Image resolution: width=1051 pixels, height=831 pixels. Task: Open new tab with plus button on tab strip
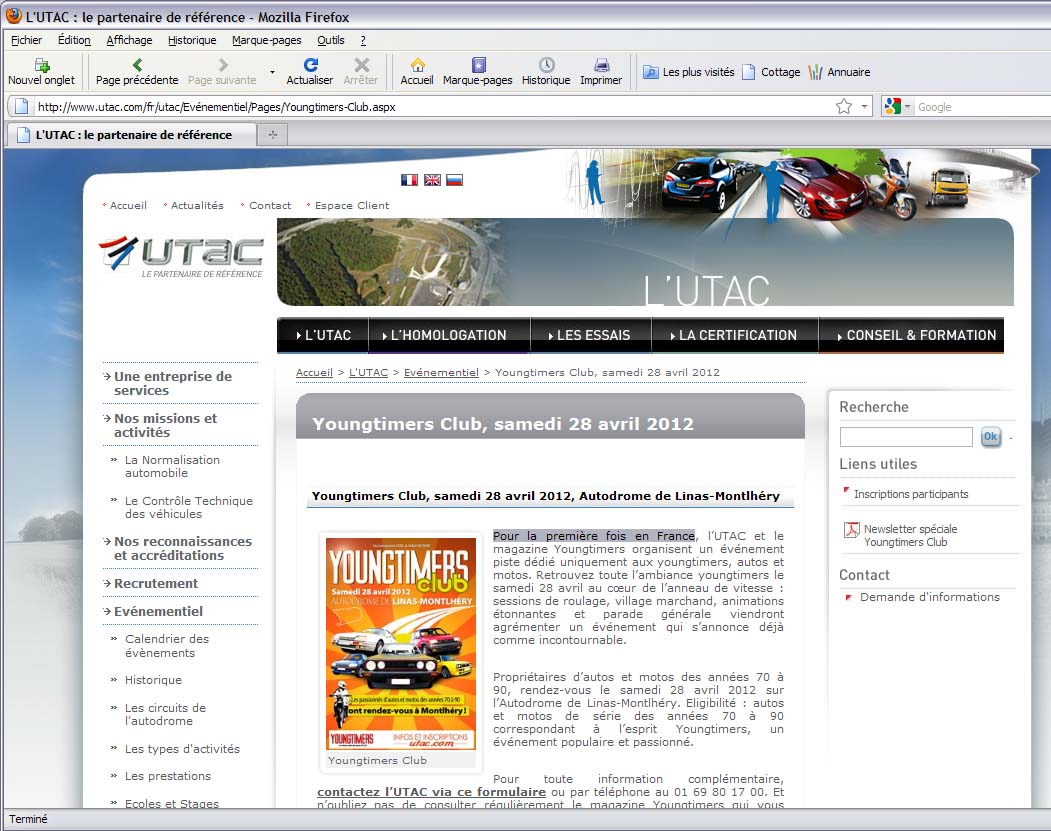273,135
